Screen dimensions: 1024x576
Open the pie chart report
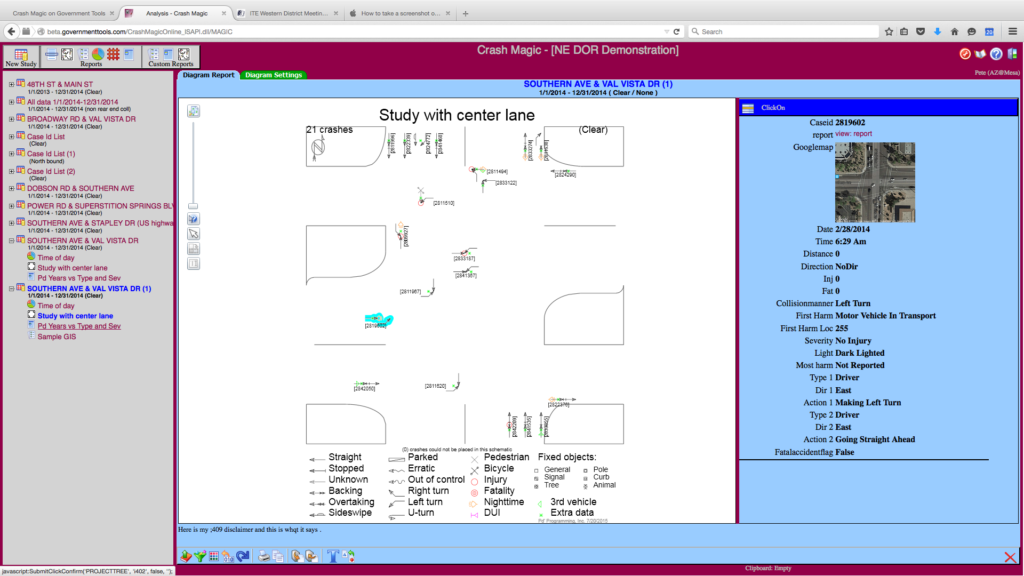coord(98,54)
